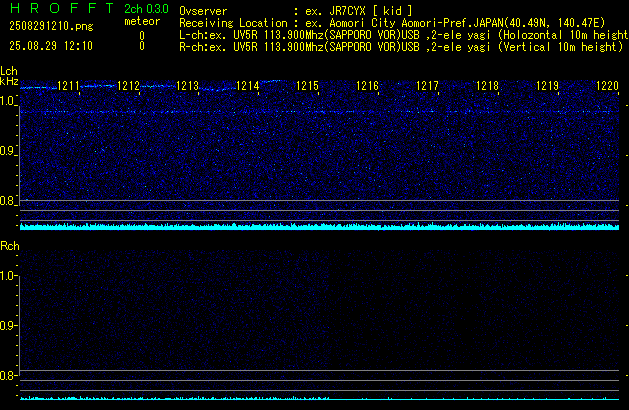Click the Rch cyan signal level strip

point(319,398)
